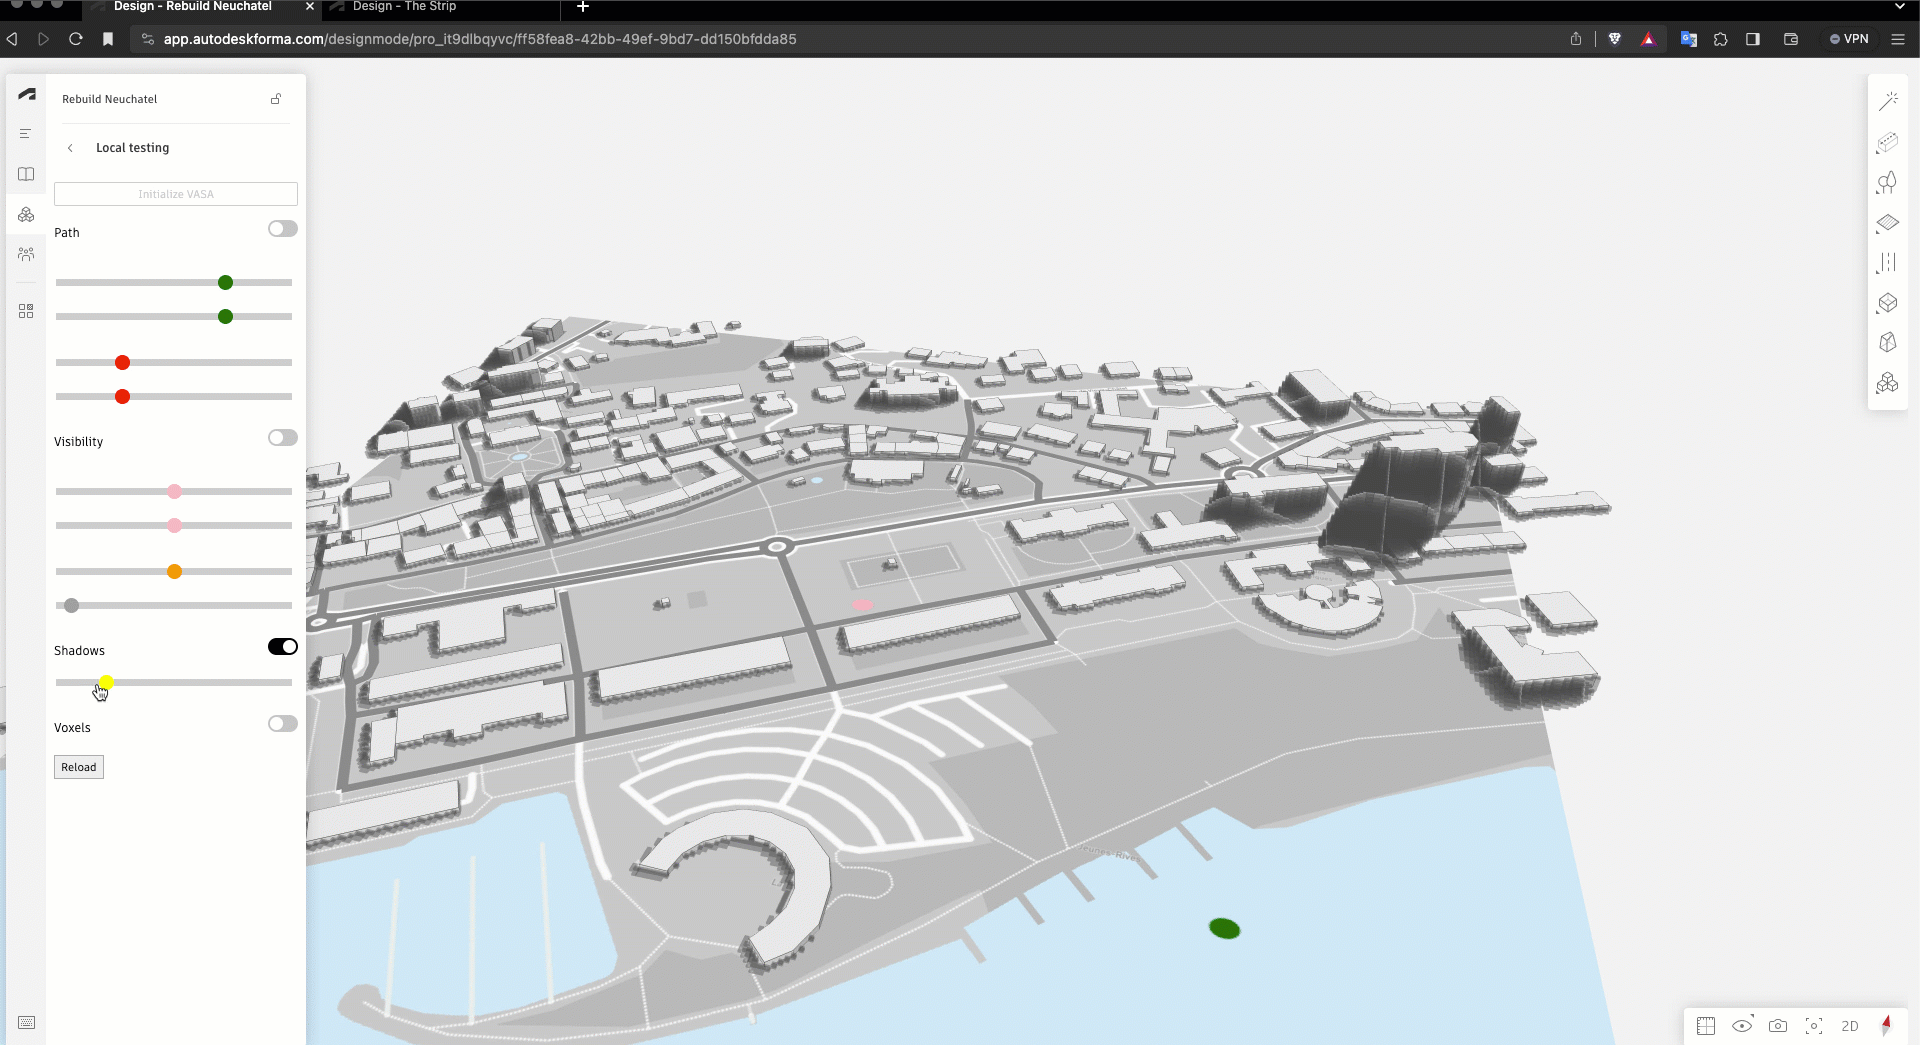Select the road lanes tool
The width and height of the screenshot is (1920, 1045).
[1887, 263]
